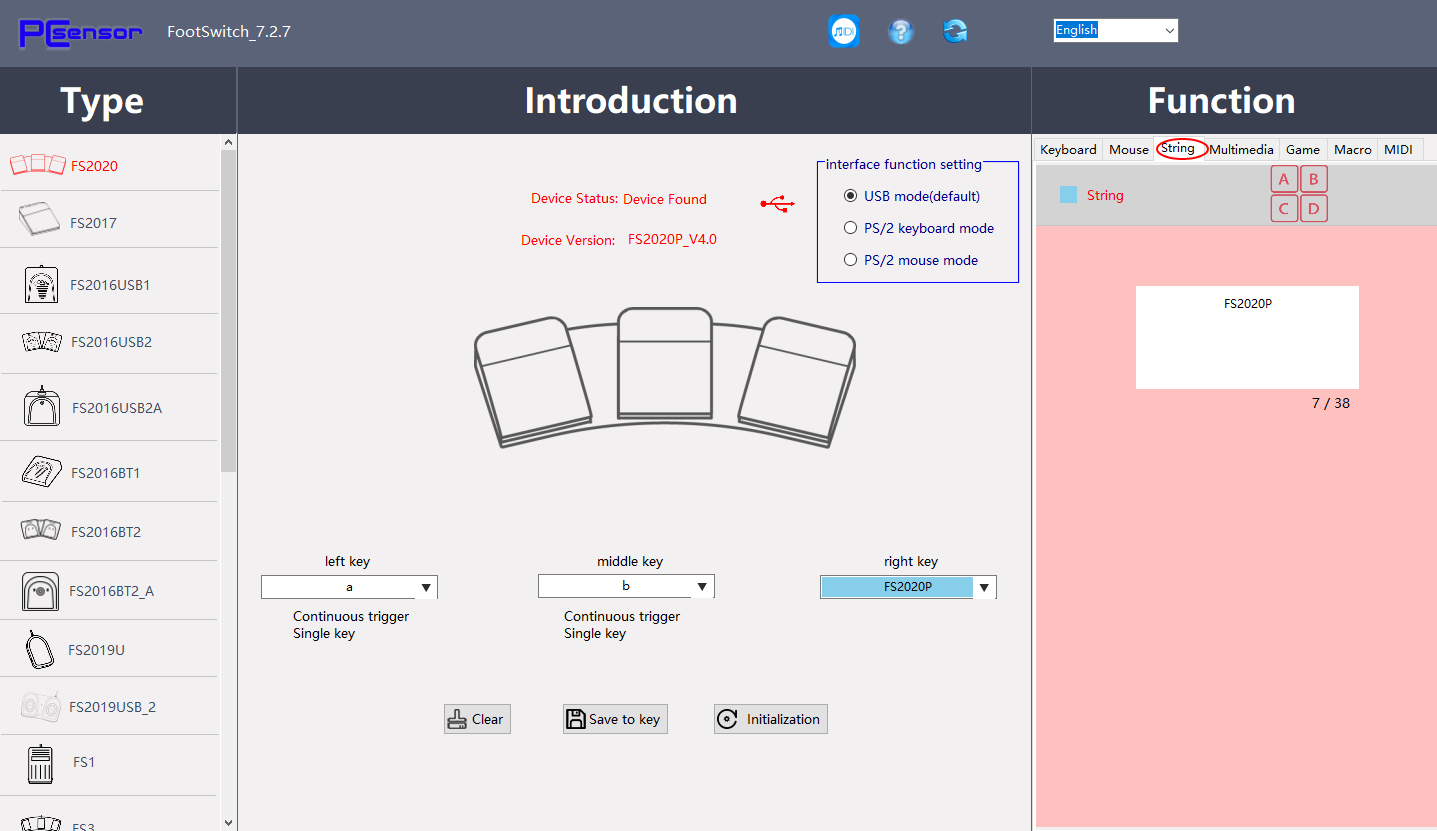Click the Clear button
This screenshot has width=1437, height=831.
(477, 719)
